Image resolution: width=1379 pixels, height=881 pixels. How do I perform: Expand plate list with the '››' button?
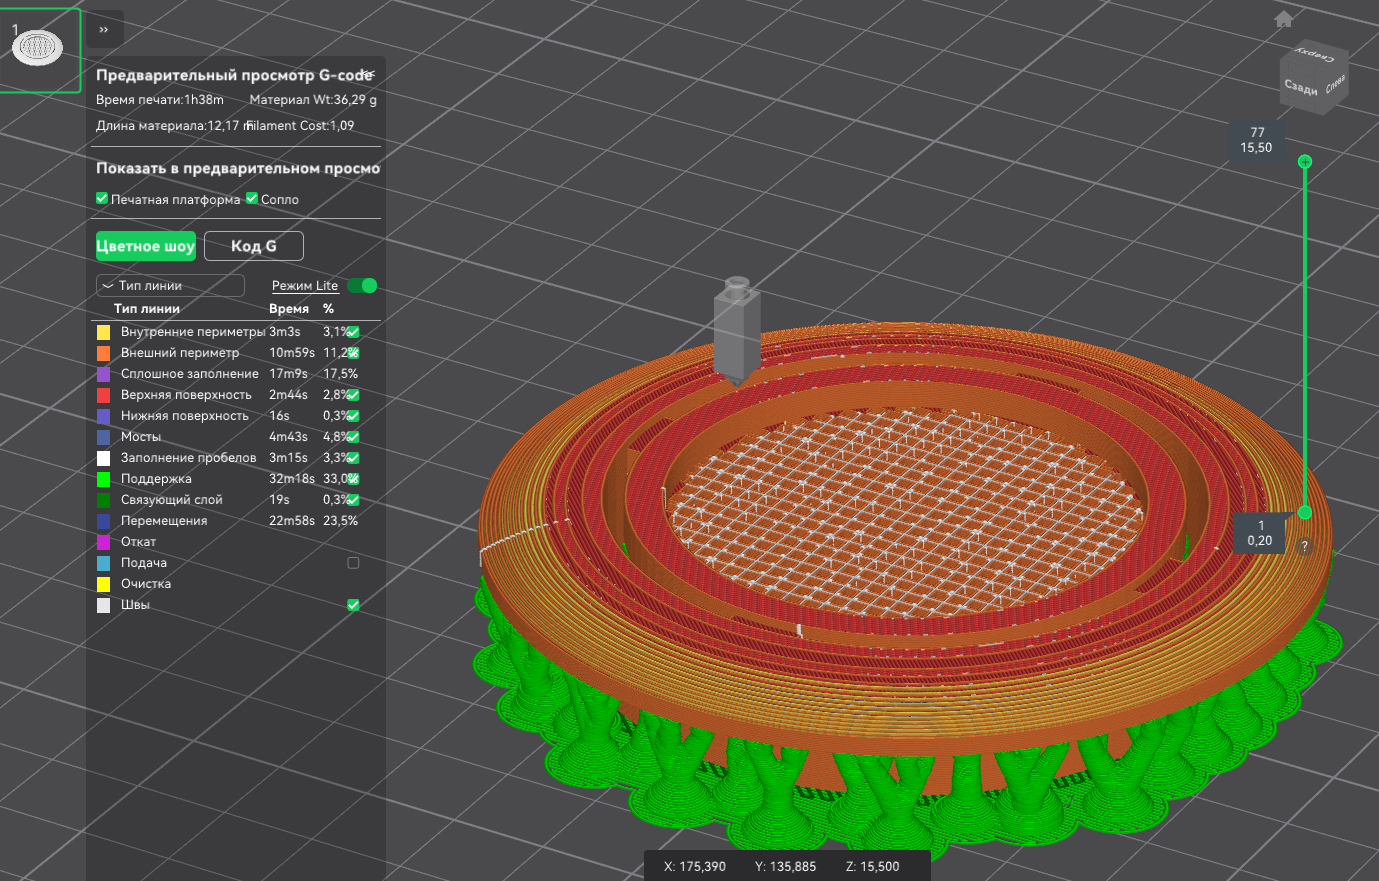(x=104, y=30)
